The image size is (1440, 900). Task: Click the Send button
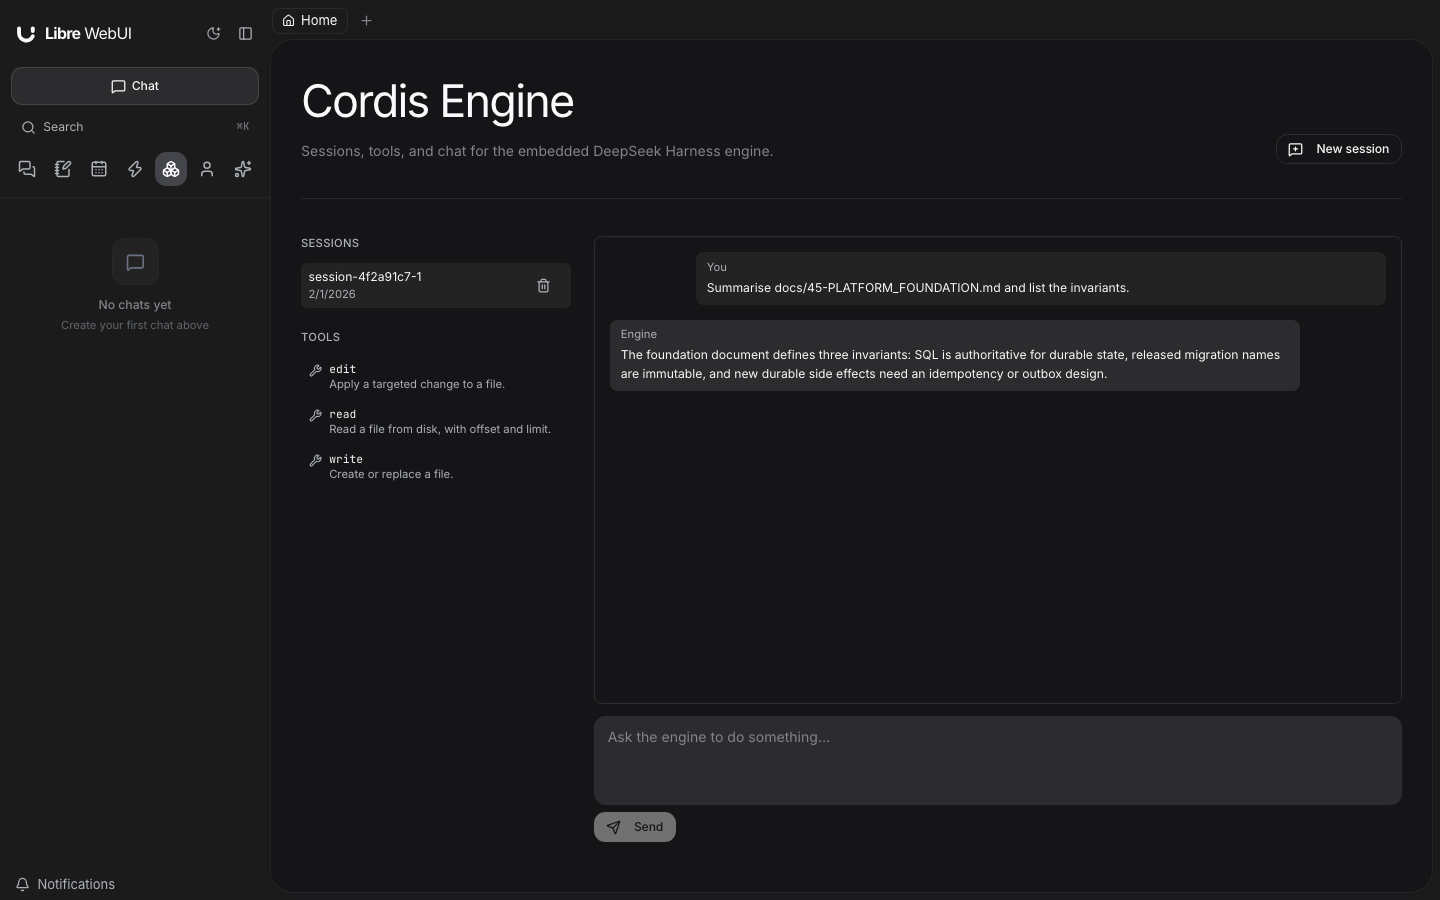click(635, 827)
